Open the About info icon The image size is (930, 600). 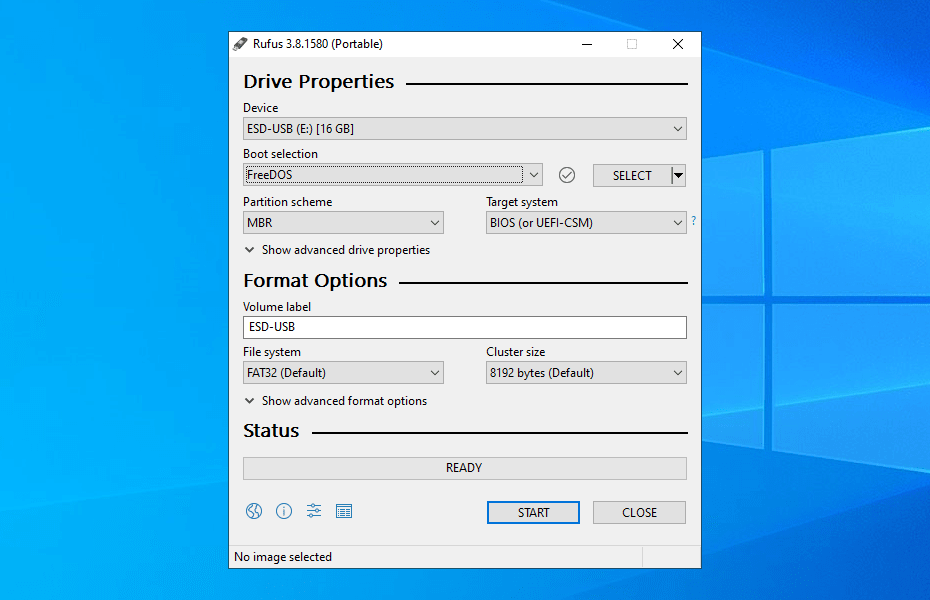coord(284,511)
